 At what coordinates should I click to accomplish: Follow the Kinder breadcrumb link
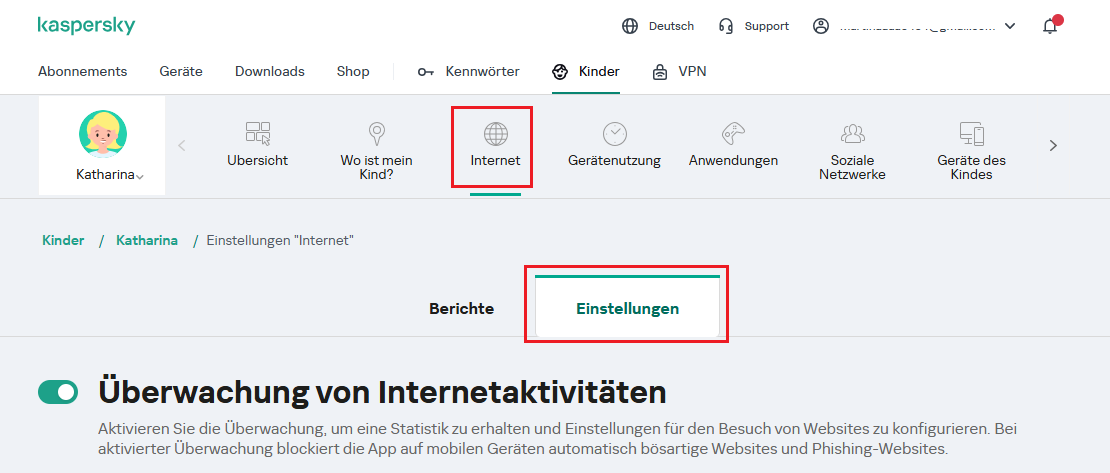point(63,241)
